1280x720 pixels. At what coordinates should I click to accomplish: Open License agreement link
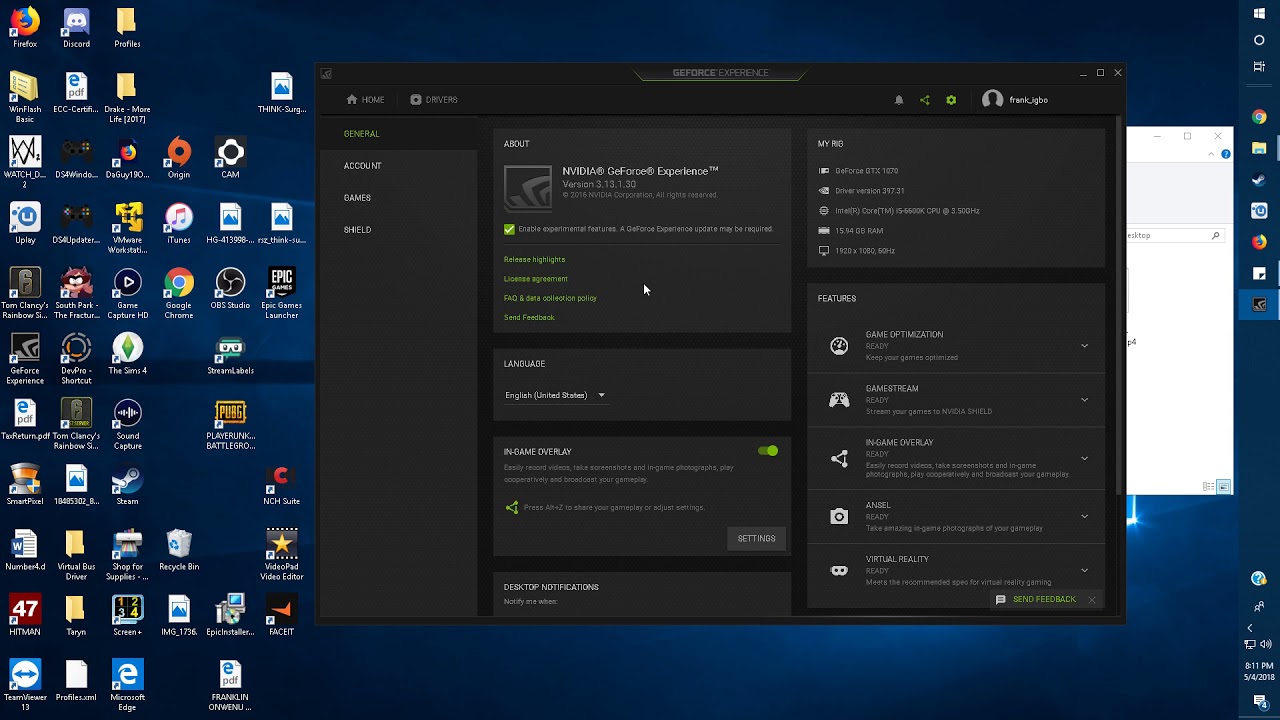536,279
